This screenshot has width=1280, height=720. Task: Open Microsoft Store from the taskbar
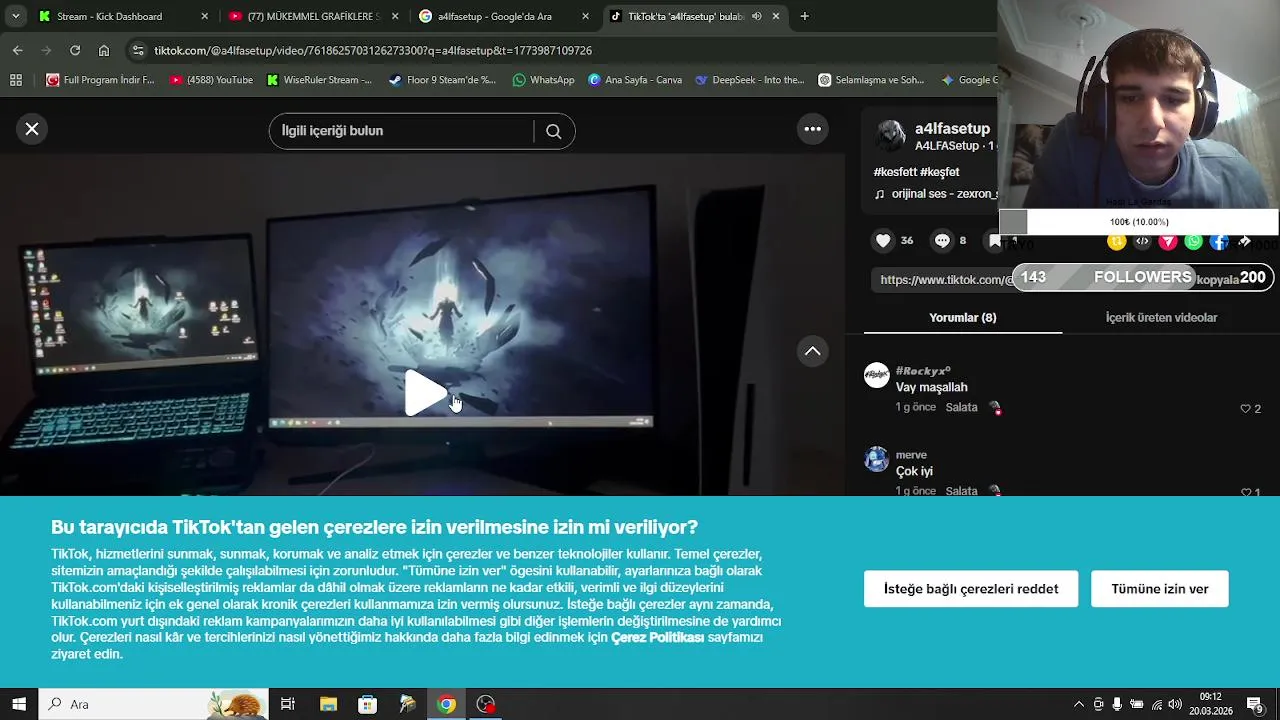[367, 704]
